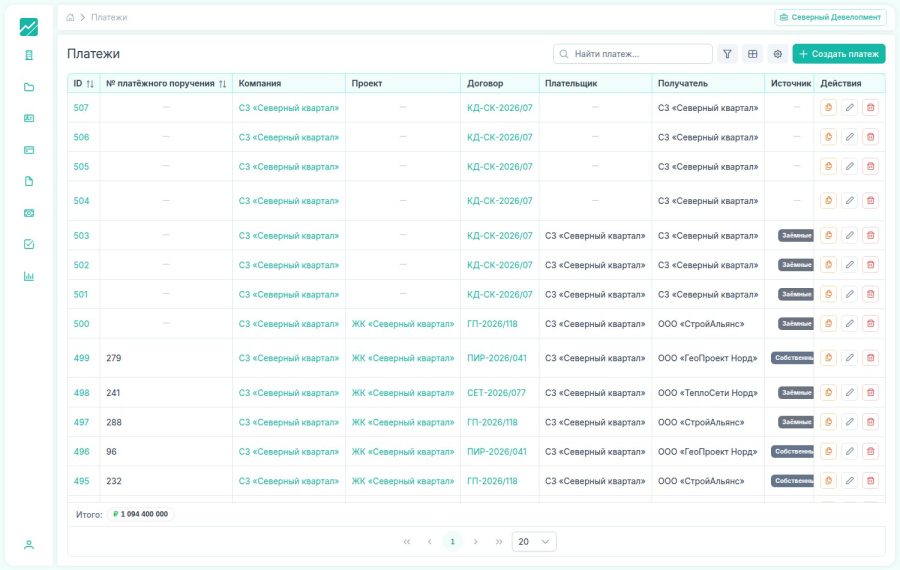The image size is (900, 570).
Task: Go to home via breadcrumb house icon
Action: [70, 17]
